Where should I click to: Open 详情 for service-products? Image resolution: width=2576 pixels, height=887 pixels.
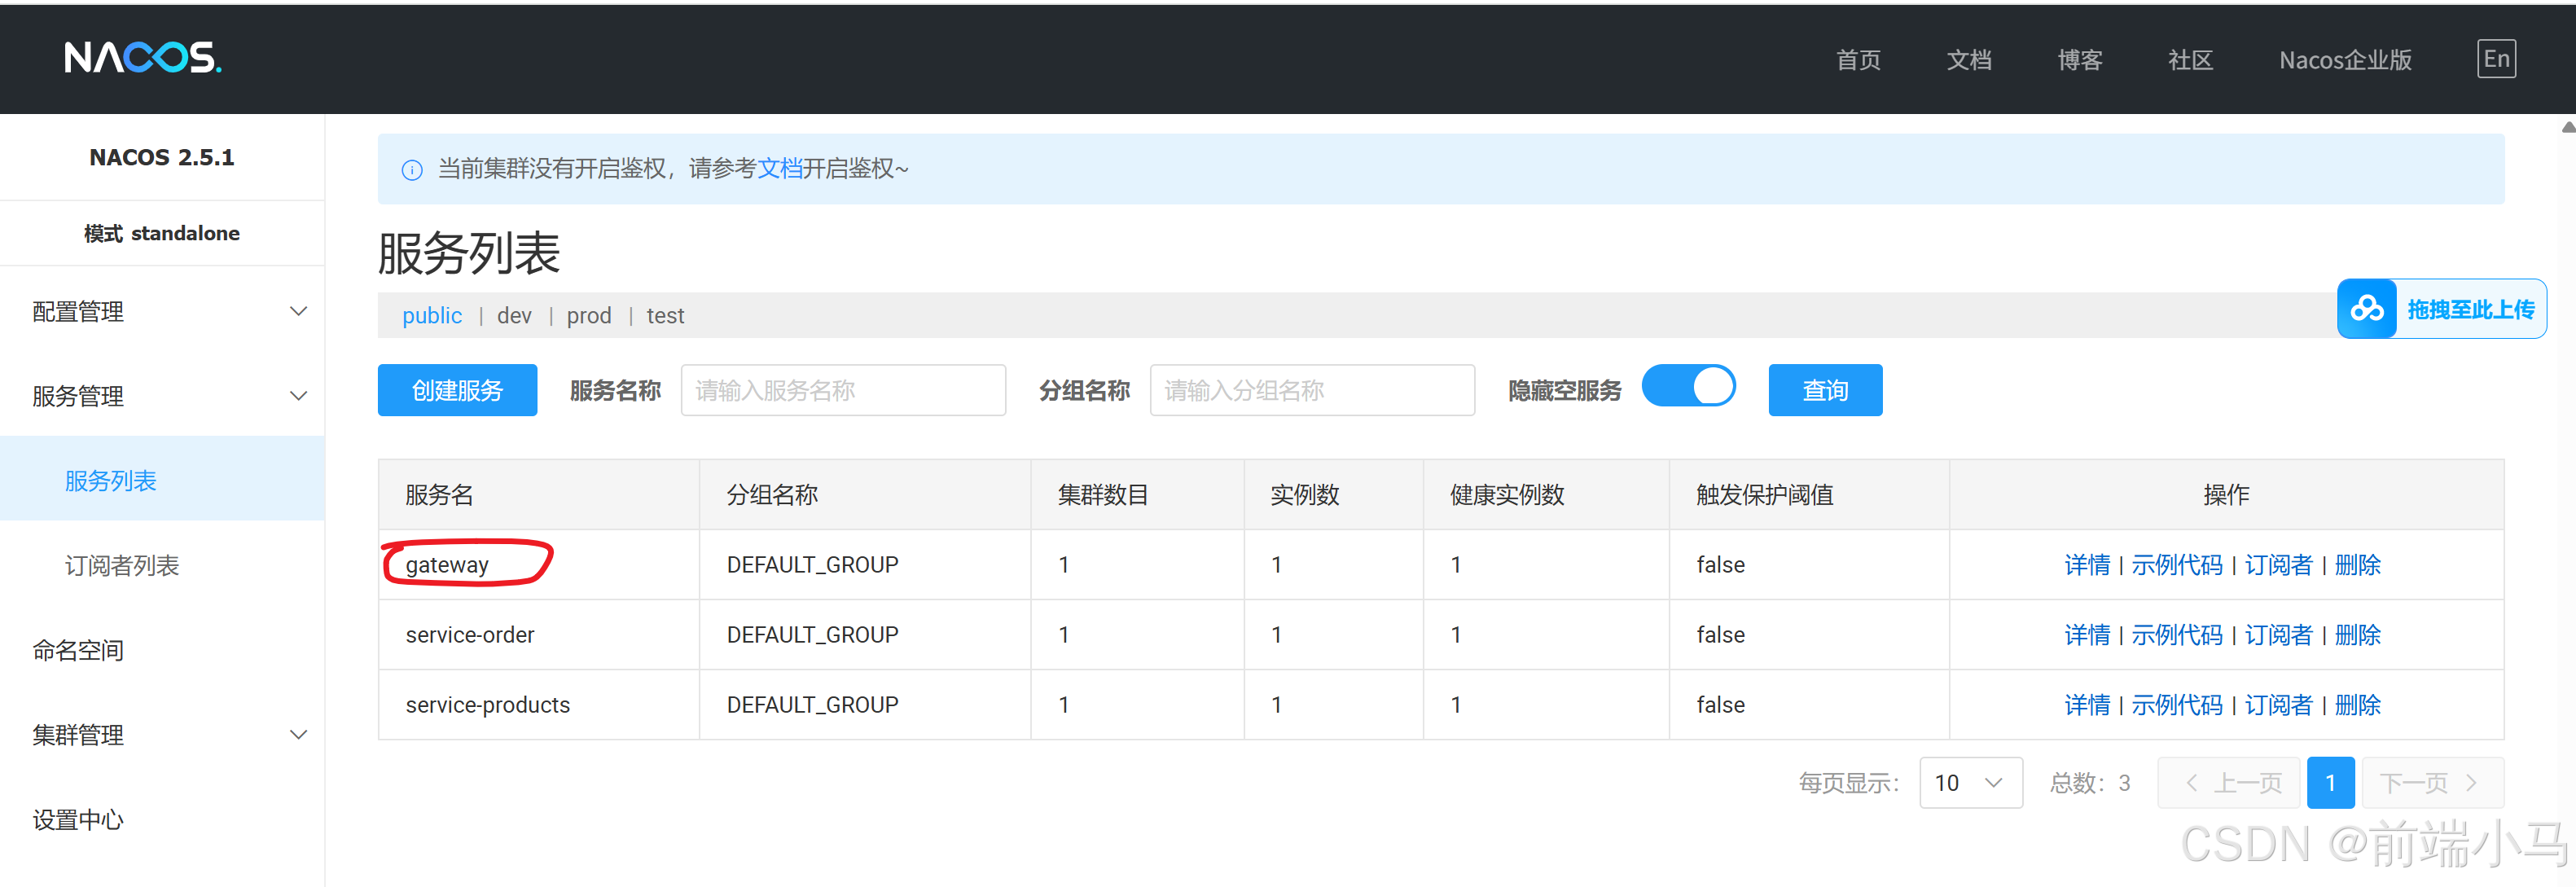(2087, 705)
